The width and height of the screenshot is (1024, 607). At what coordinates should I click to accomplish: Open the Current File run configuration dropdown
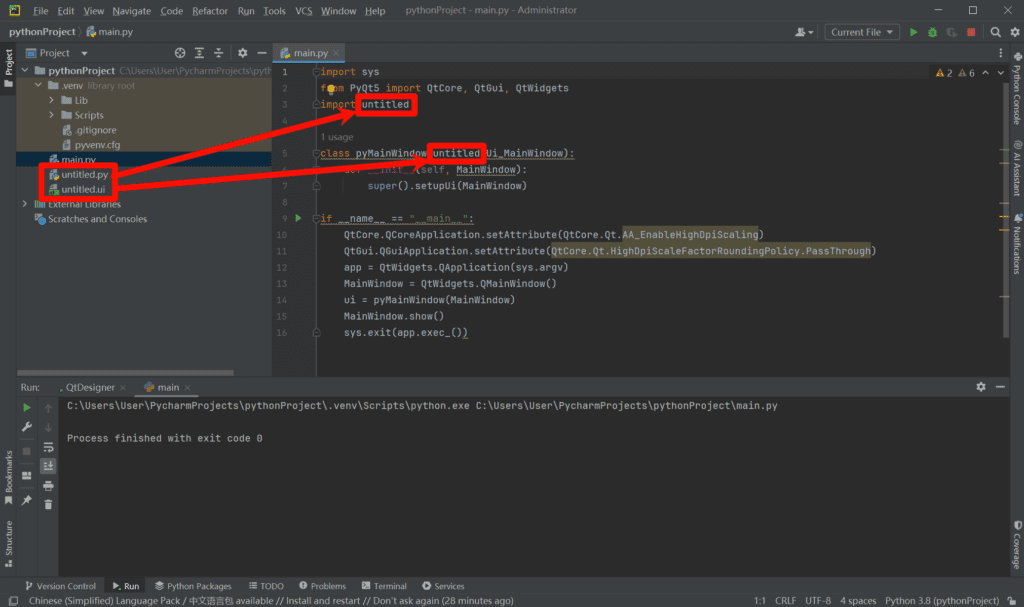(x=863, y=32)
